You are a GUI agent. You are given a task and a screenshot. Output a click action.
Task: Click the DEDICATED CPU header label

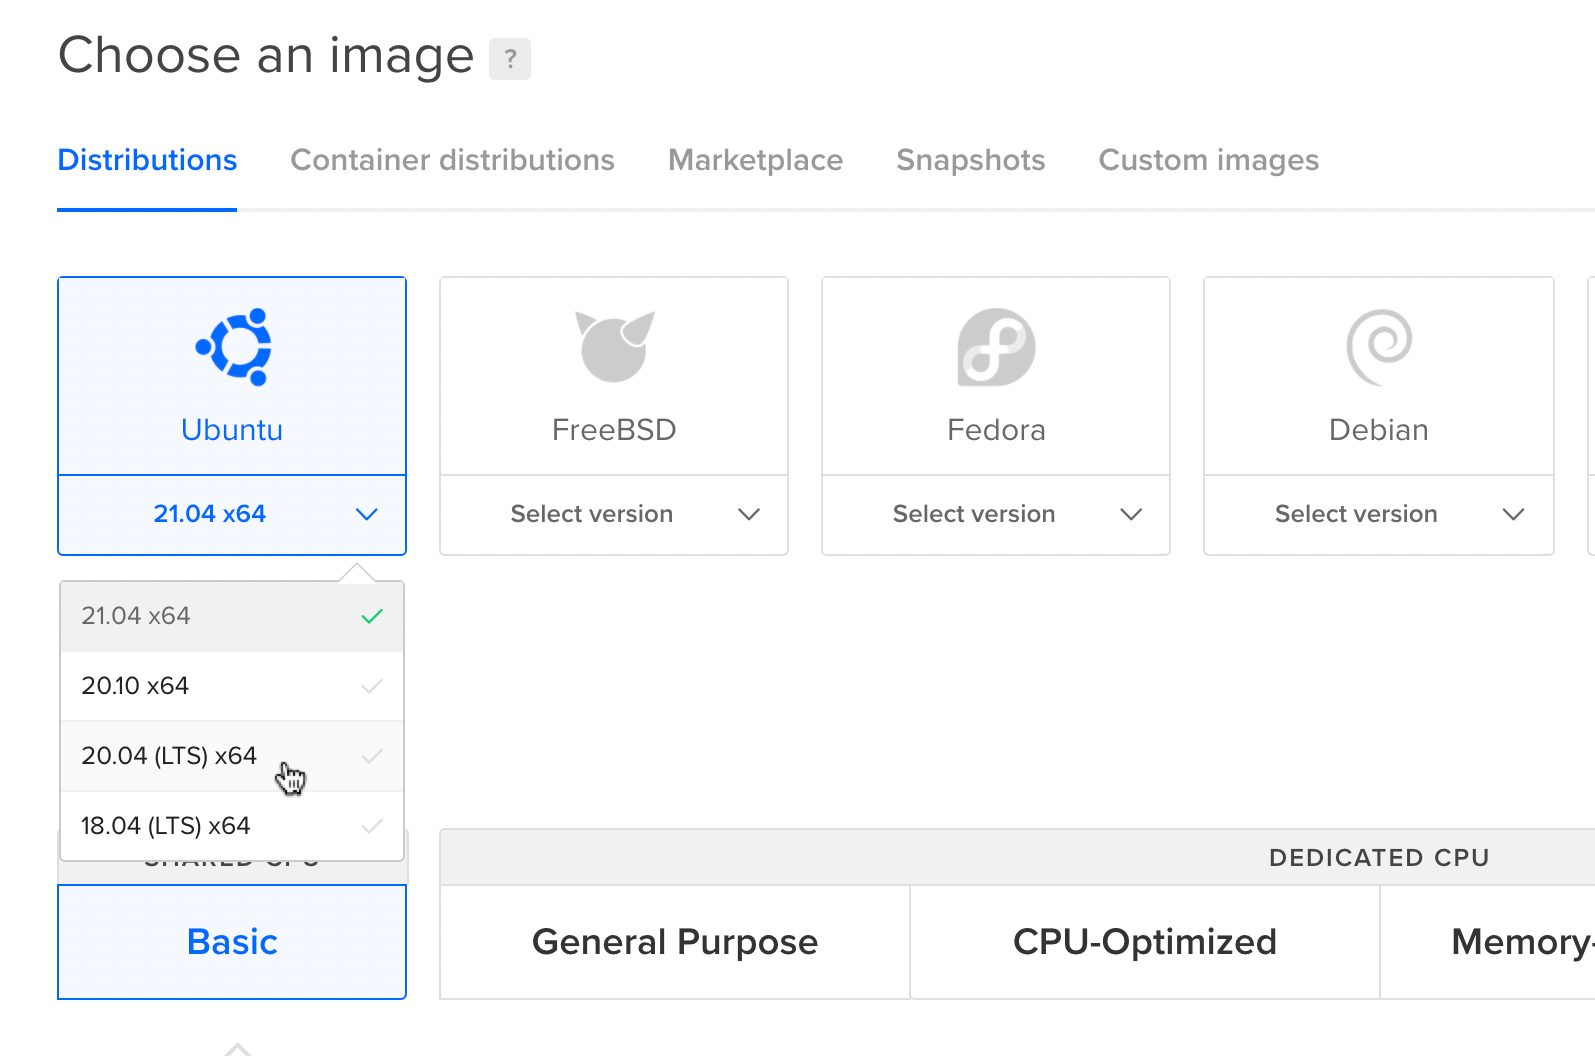click(1379, 858)
